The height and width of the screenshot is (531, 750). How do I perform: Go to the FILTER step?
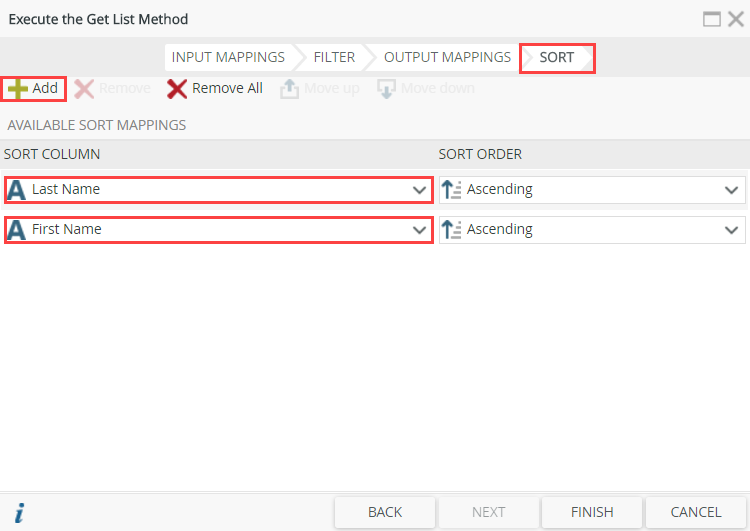pyautogui.click(x=334, y=57)
